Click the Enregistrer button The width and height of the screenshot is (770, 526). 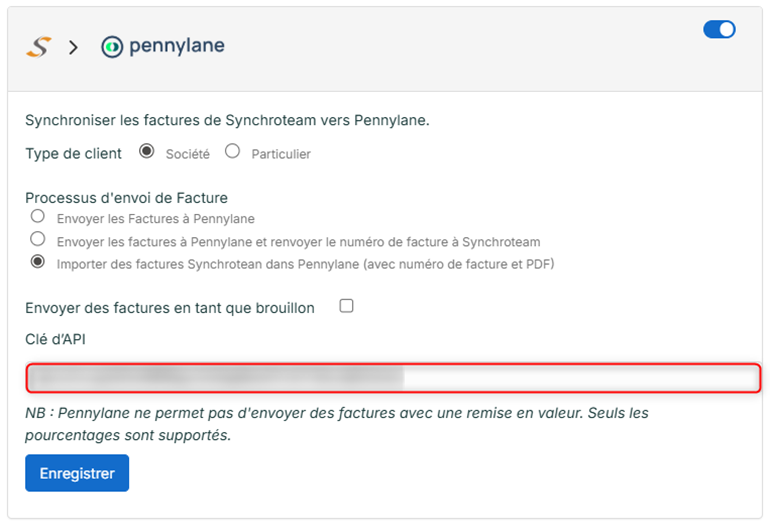[77, 473]
